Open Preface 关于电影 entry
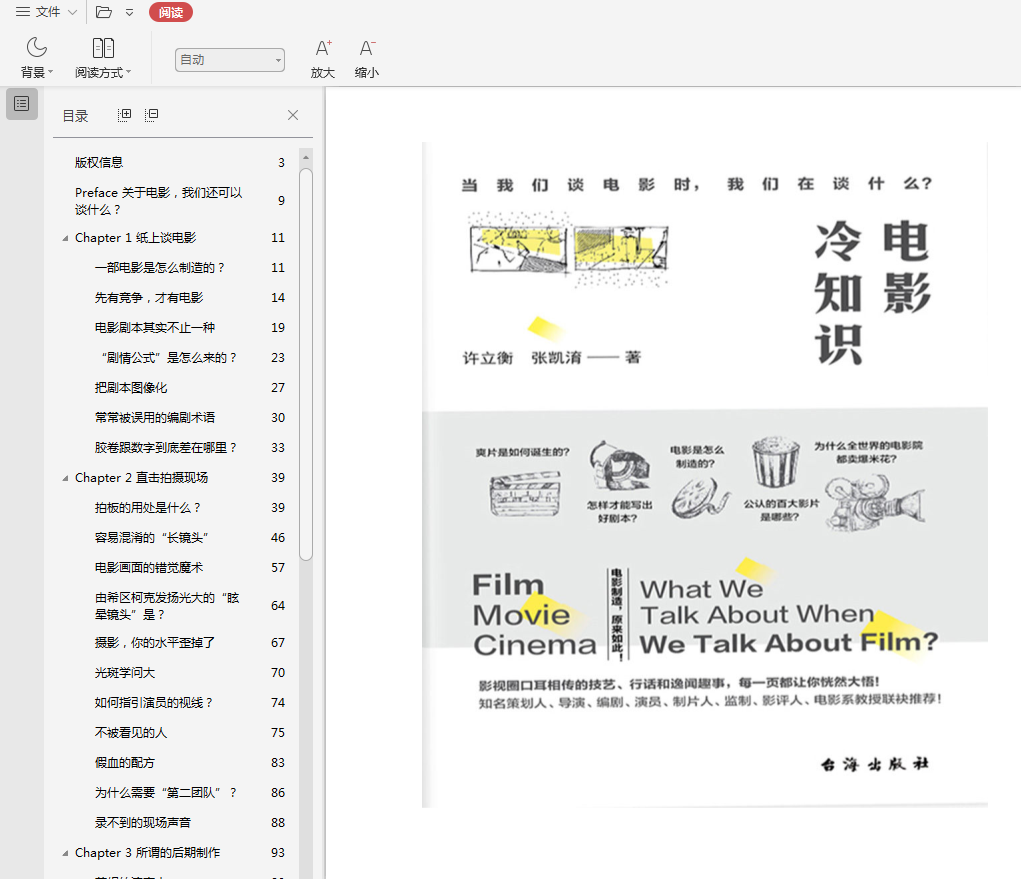 [x=158, y=201]
